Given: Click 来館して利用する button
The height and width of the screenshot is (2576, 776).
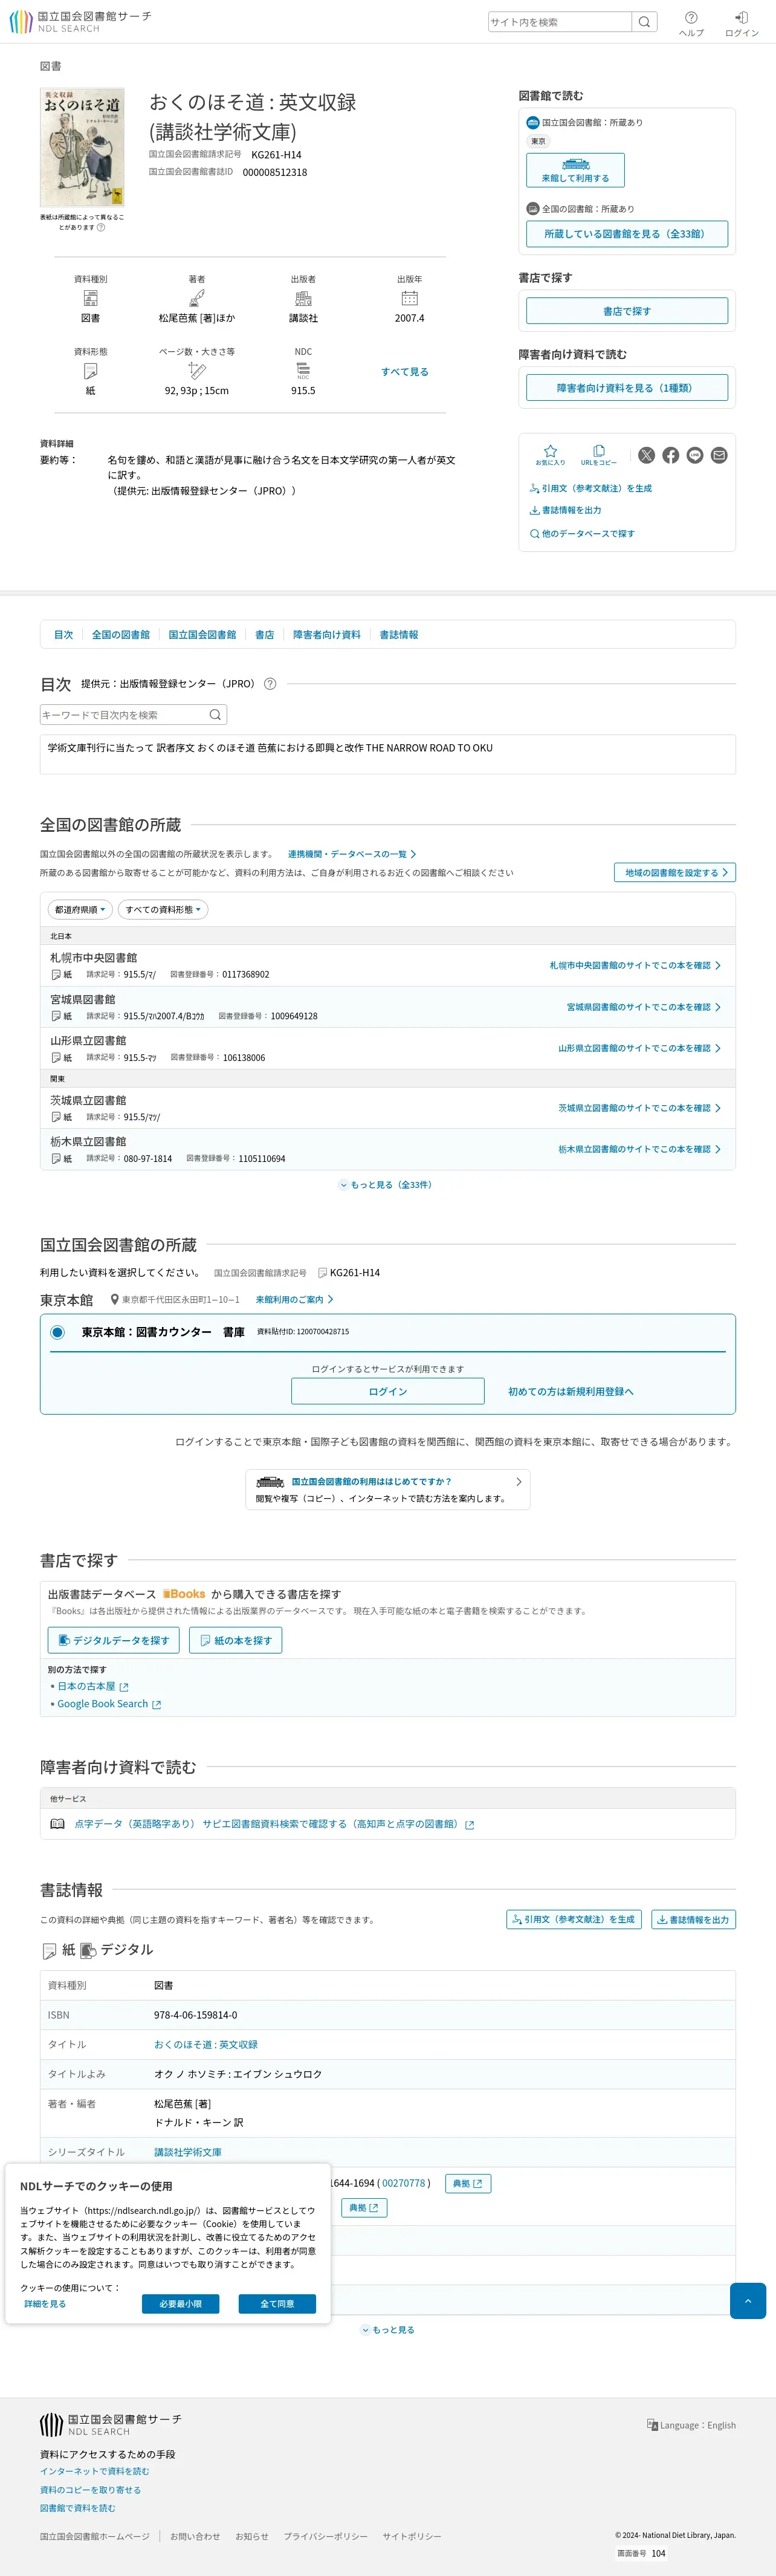Looking at the screenshot, I should pos(576,170).
